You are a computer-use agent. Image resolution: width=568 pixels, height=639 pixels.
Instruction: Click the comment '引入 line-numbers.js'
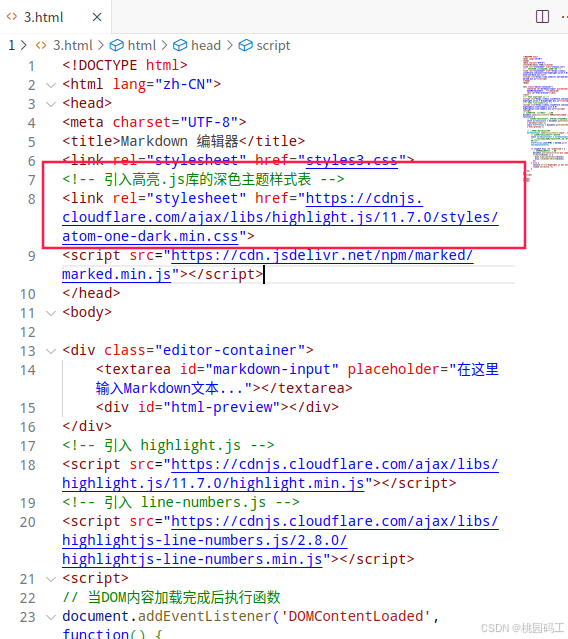[185, 502]
